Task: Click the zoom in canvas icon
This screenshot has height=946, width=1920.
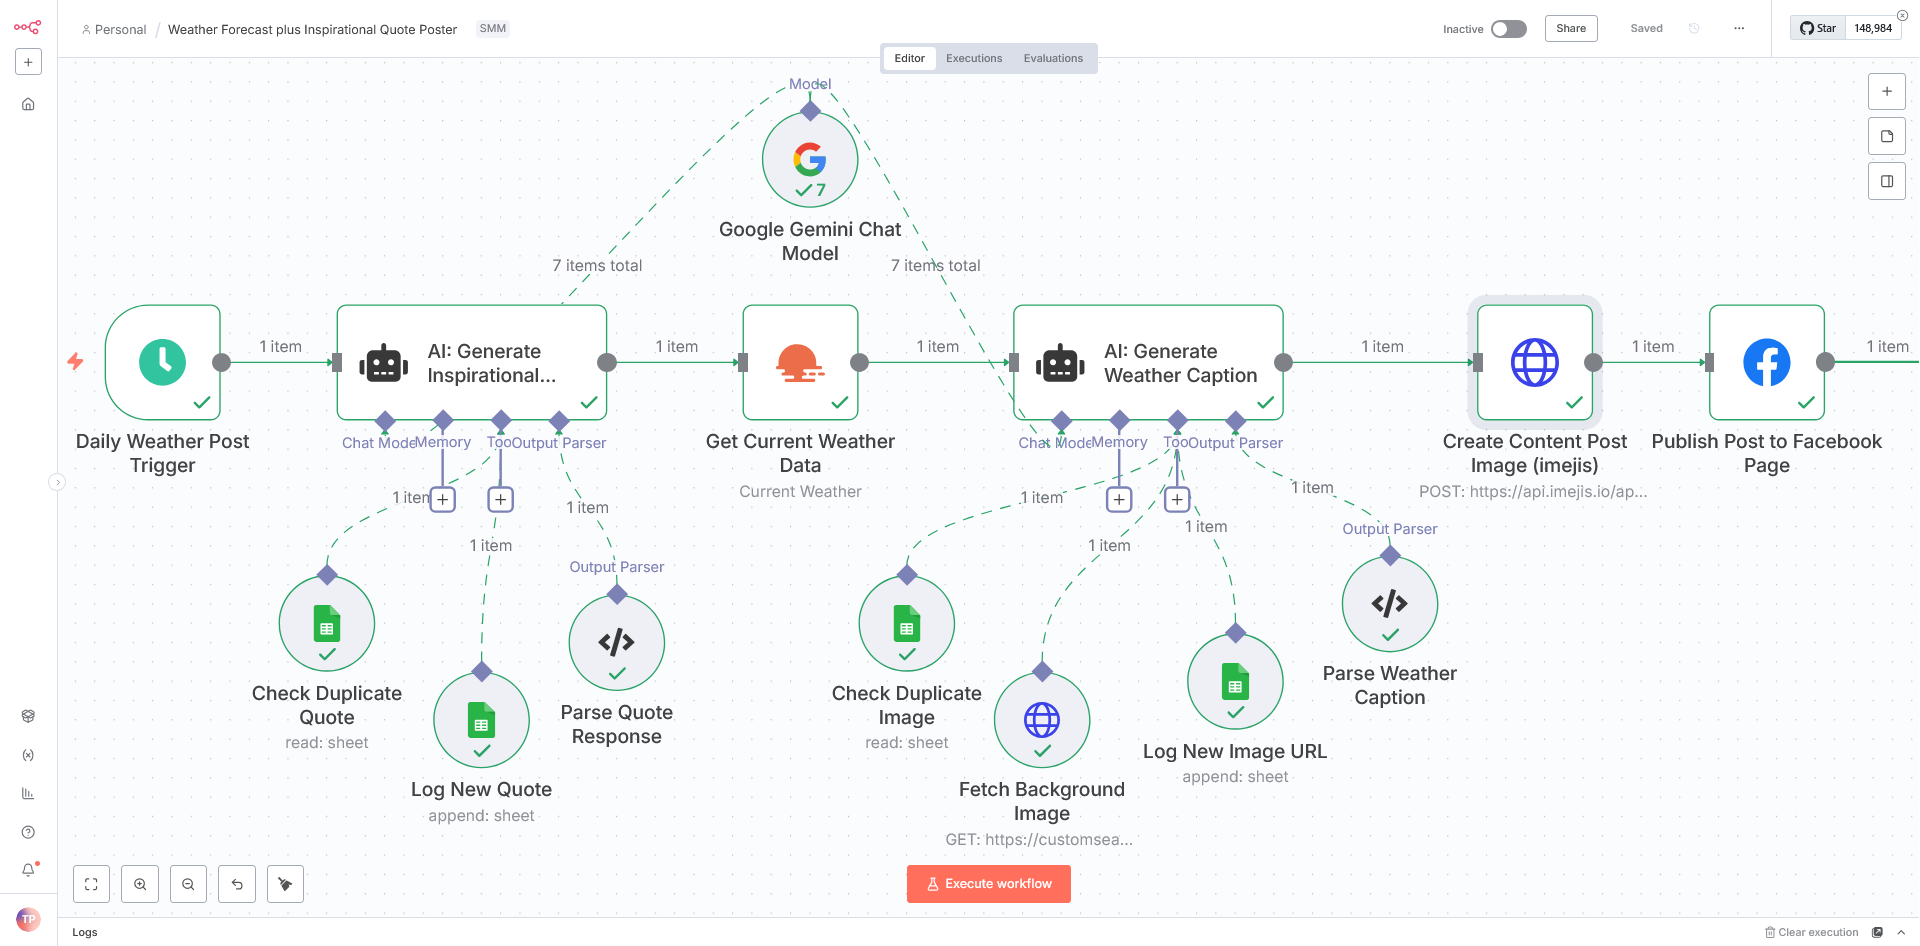Action: click(x=140, y=884)
